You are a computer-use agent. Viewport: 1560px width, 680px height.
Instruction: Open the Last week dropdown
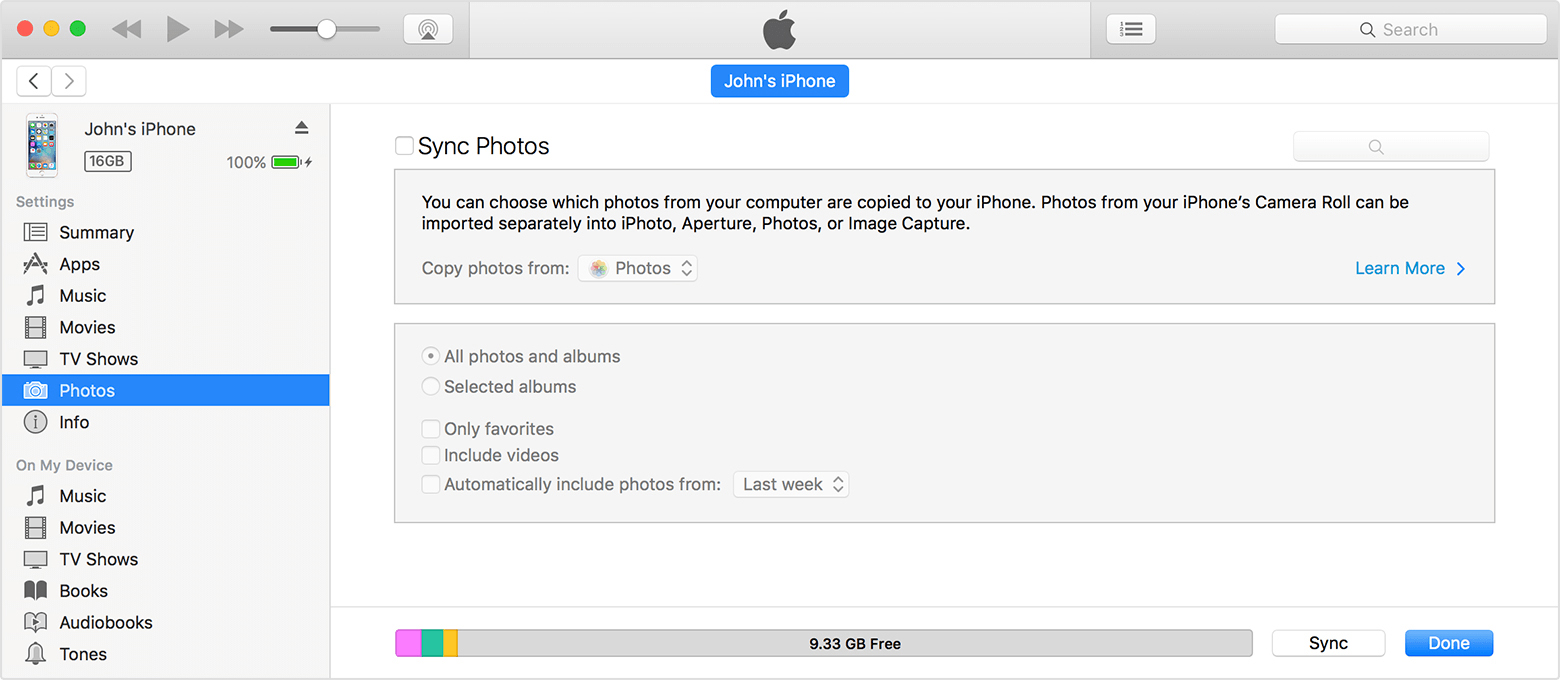point(791,484)
